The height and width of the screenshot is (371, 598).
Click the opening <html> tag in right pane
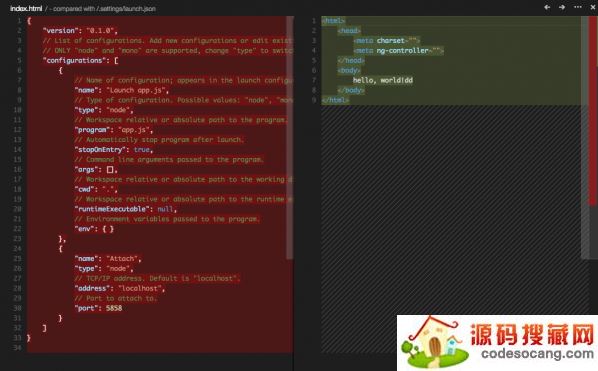333,21
